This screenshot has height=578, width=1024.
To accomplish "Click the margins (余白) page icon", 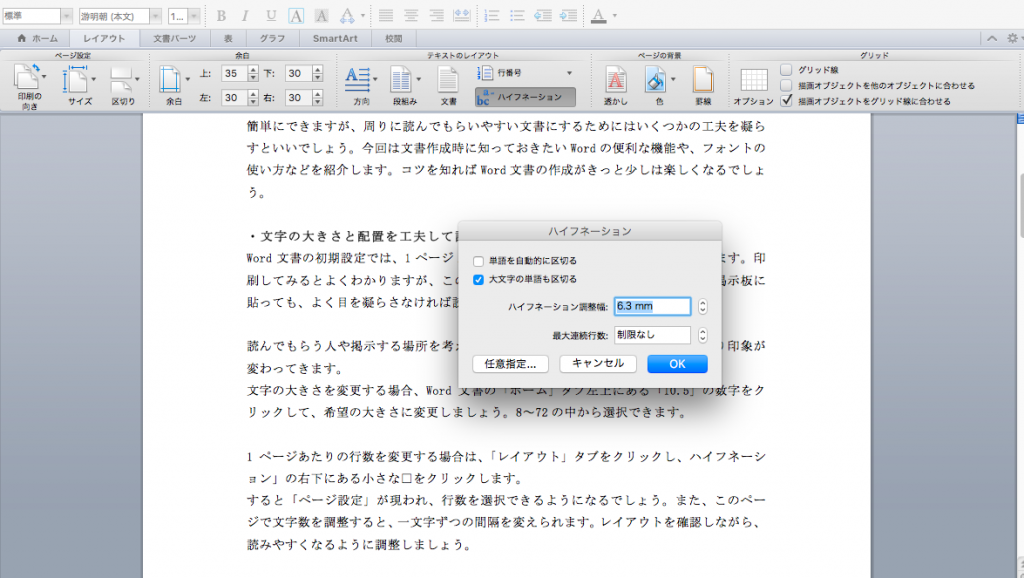I will (170, 80).
